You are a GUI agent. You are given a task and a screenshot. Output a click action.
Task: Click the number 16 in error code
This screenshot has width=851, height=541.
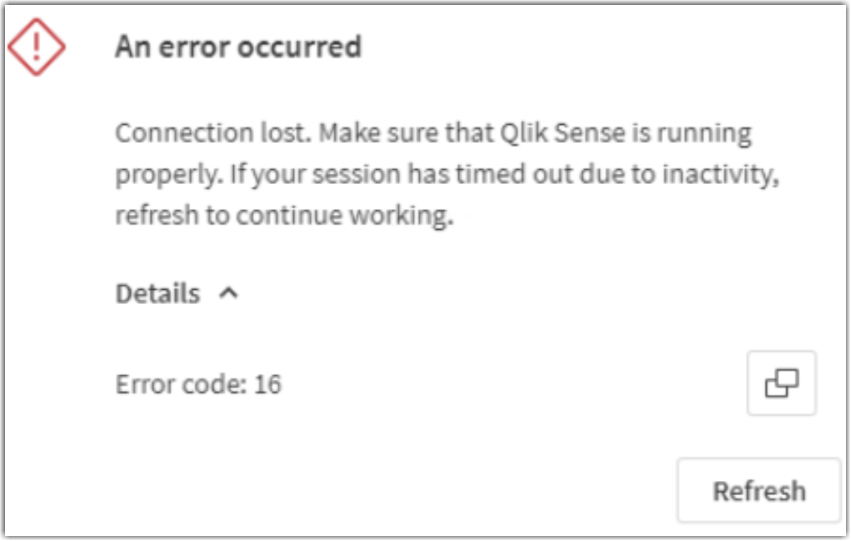coord(267,384)
